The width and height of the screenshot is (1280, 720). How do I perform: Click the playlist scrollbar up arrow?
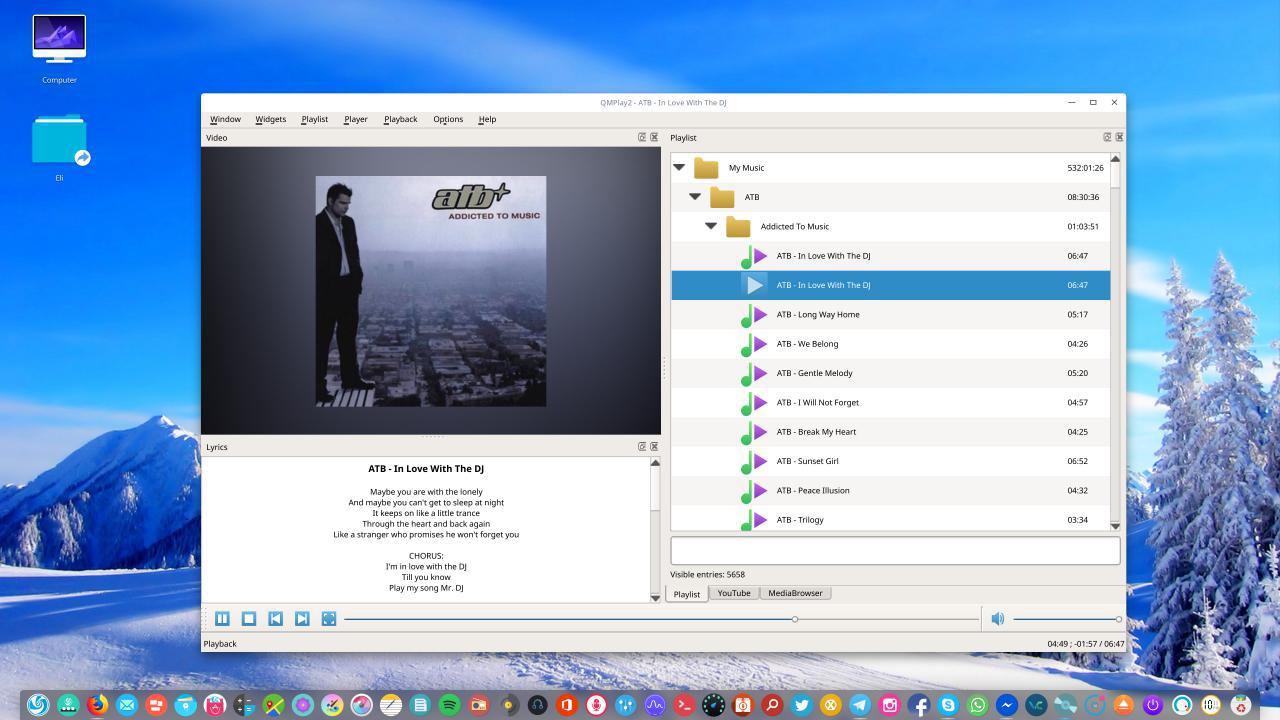click(x=1115, y=158)
